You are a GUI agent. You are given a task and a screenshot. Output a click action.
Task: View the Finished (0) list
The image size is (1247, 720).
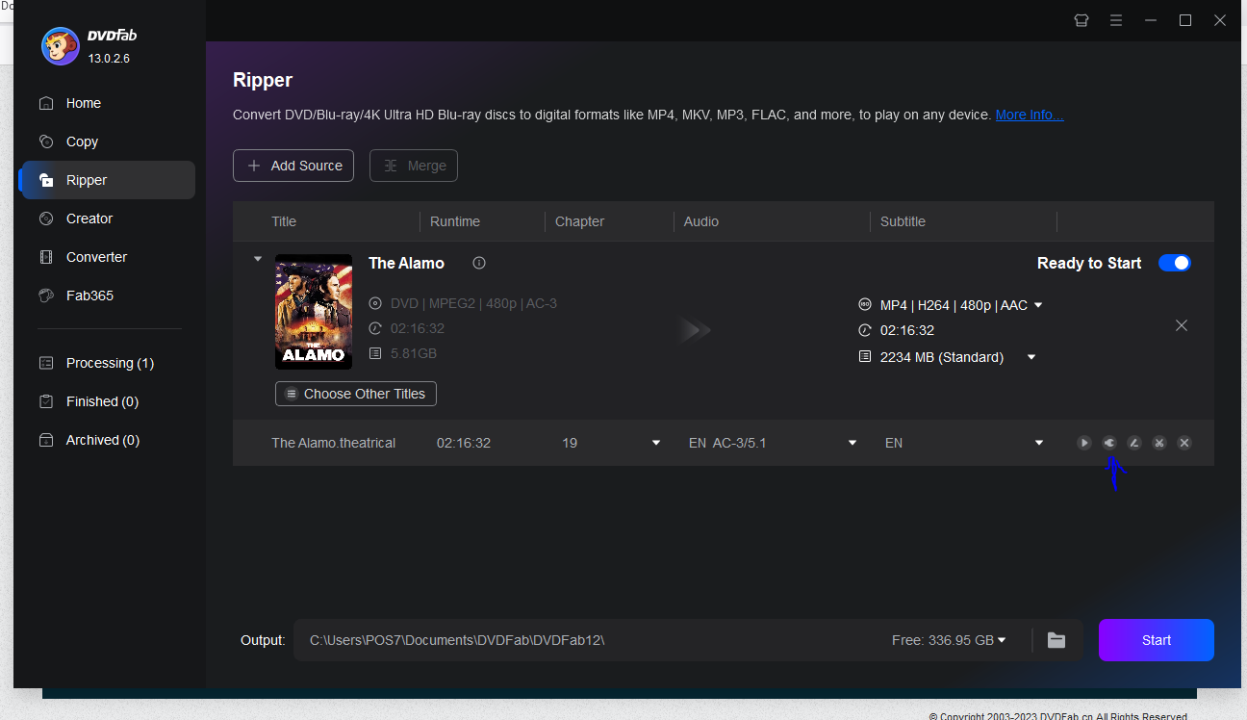click(107, 401)
